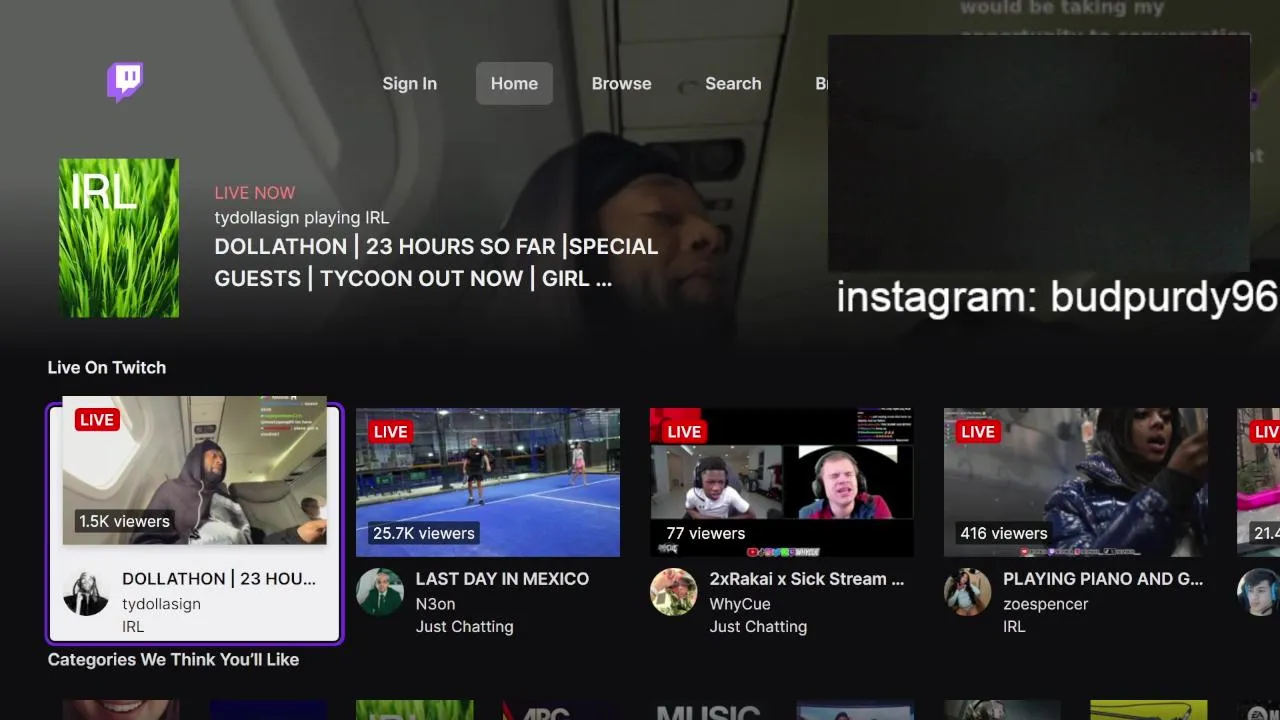1280x720 pixels.
Task: Open the featured DOLLATHON stream title
Action: (436, 263)
